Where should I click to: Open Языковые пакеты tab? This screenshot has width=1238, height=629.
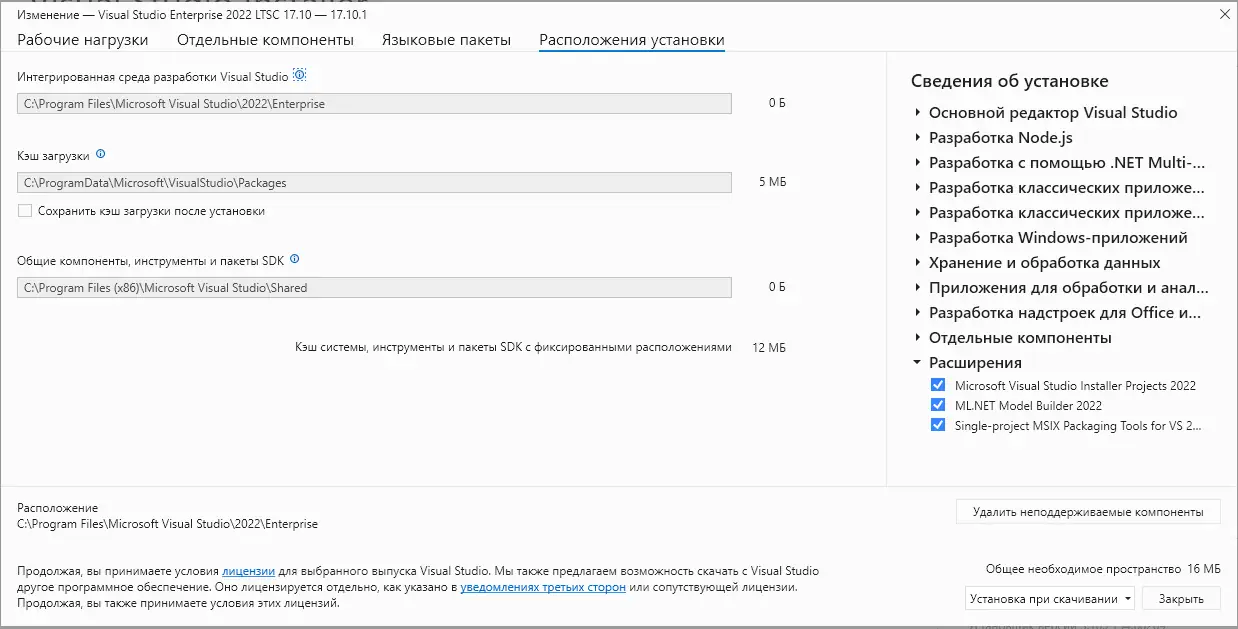[x=446, y=40]
